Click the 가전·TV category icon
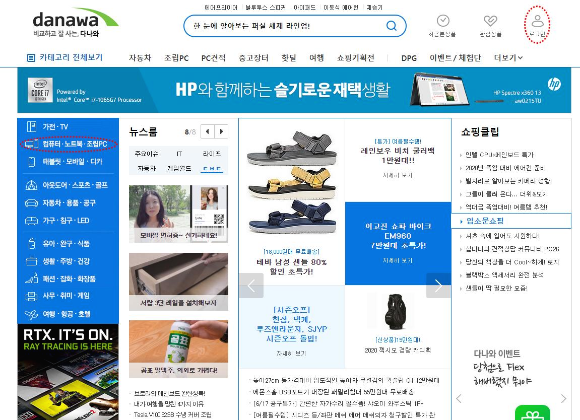The image size is (580, 420). click(x=31, y=127)
